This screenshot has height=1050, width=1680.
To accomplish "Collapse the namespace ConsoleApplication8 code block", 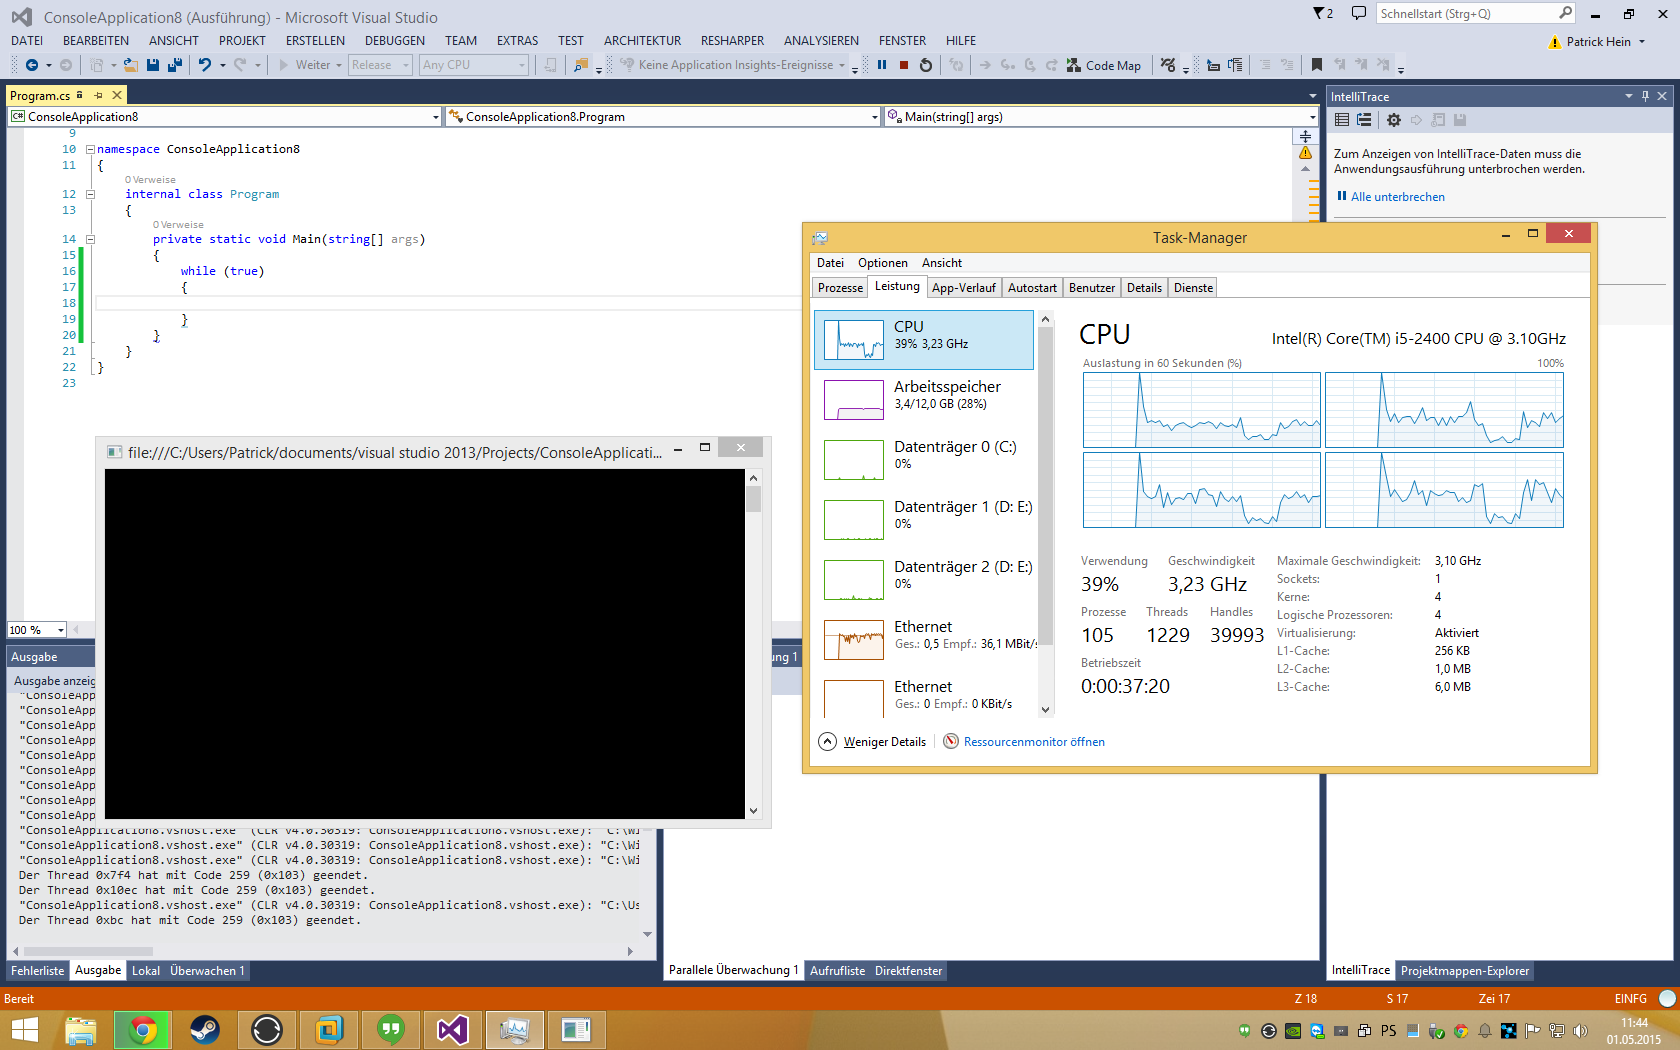I will (90, 149).
